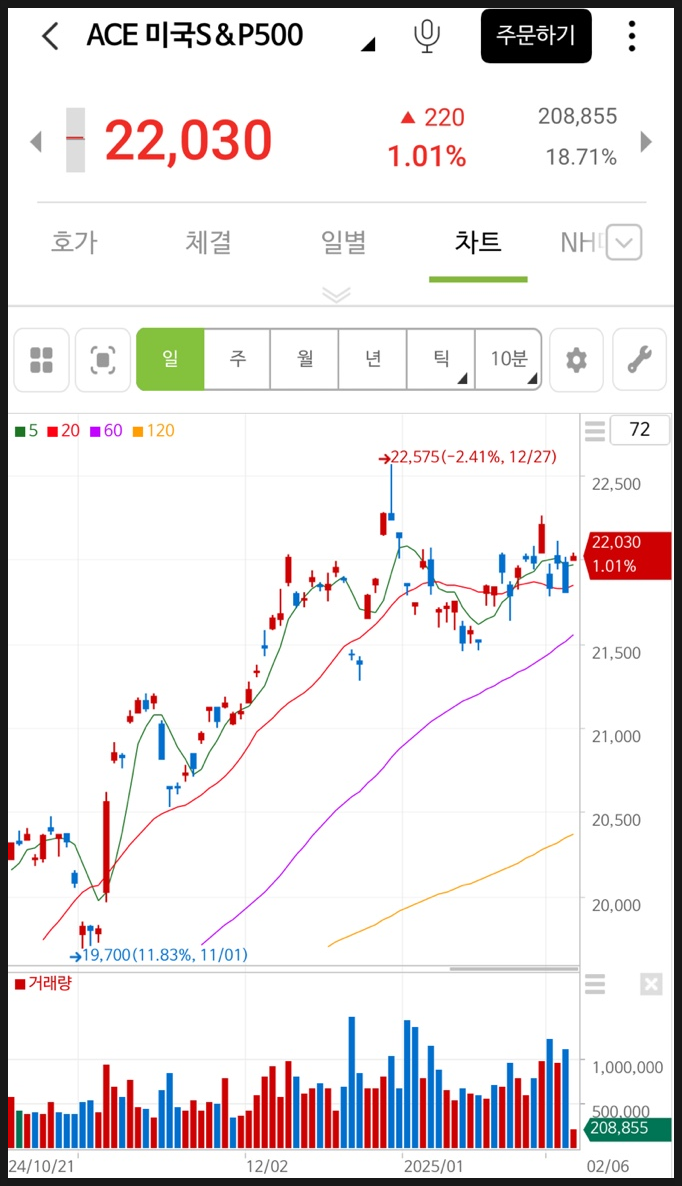This screenshot has height=1186, width=682.
Task: Open the four-square grid layout icon
Action: pos(41,360)
